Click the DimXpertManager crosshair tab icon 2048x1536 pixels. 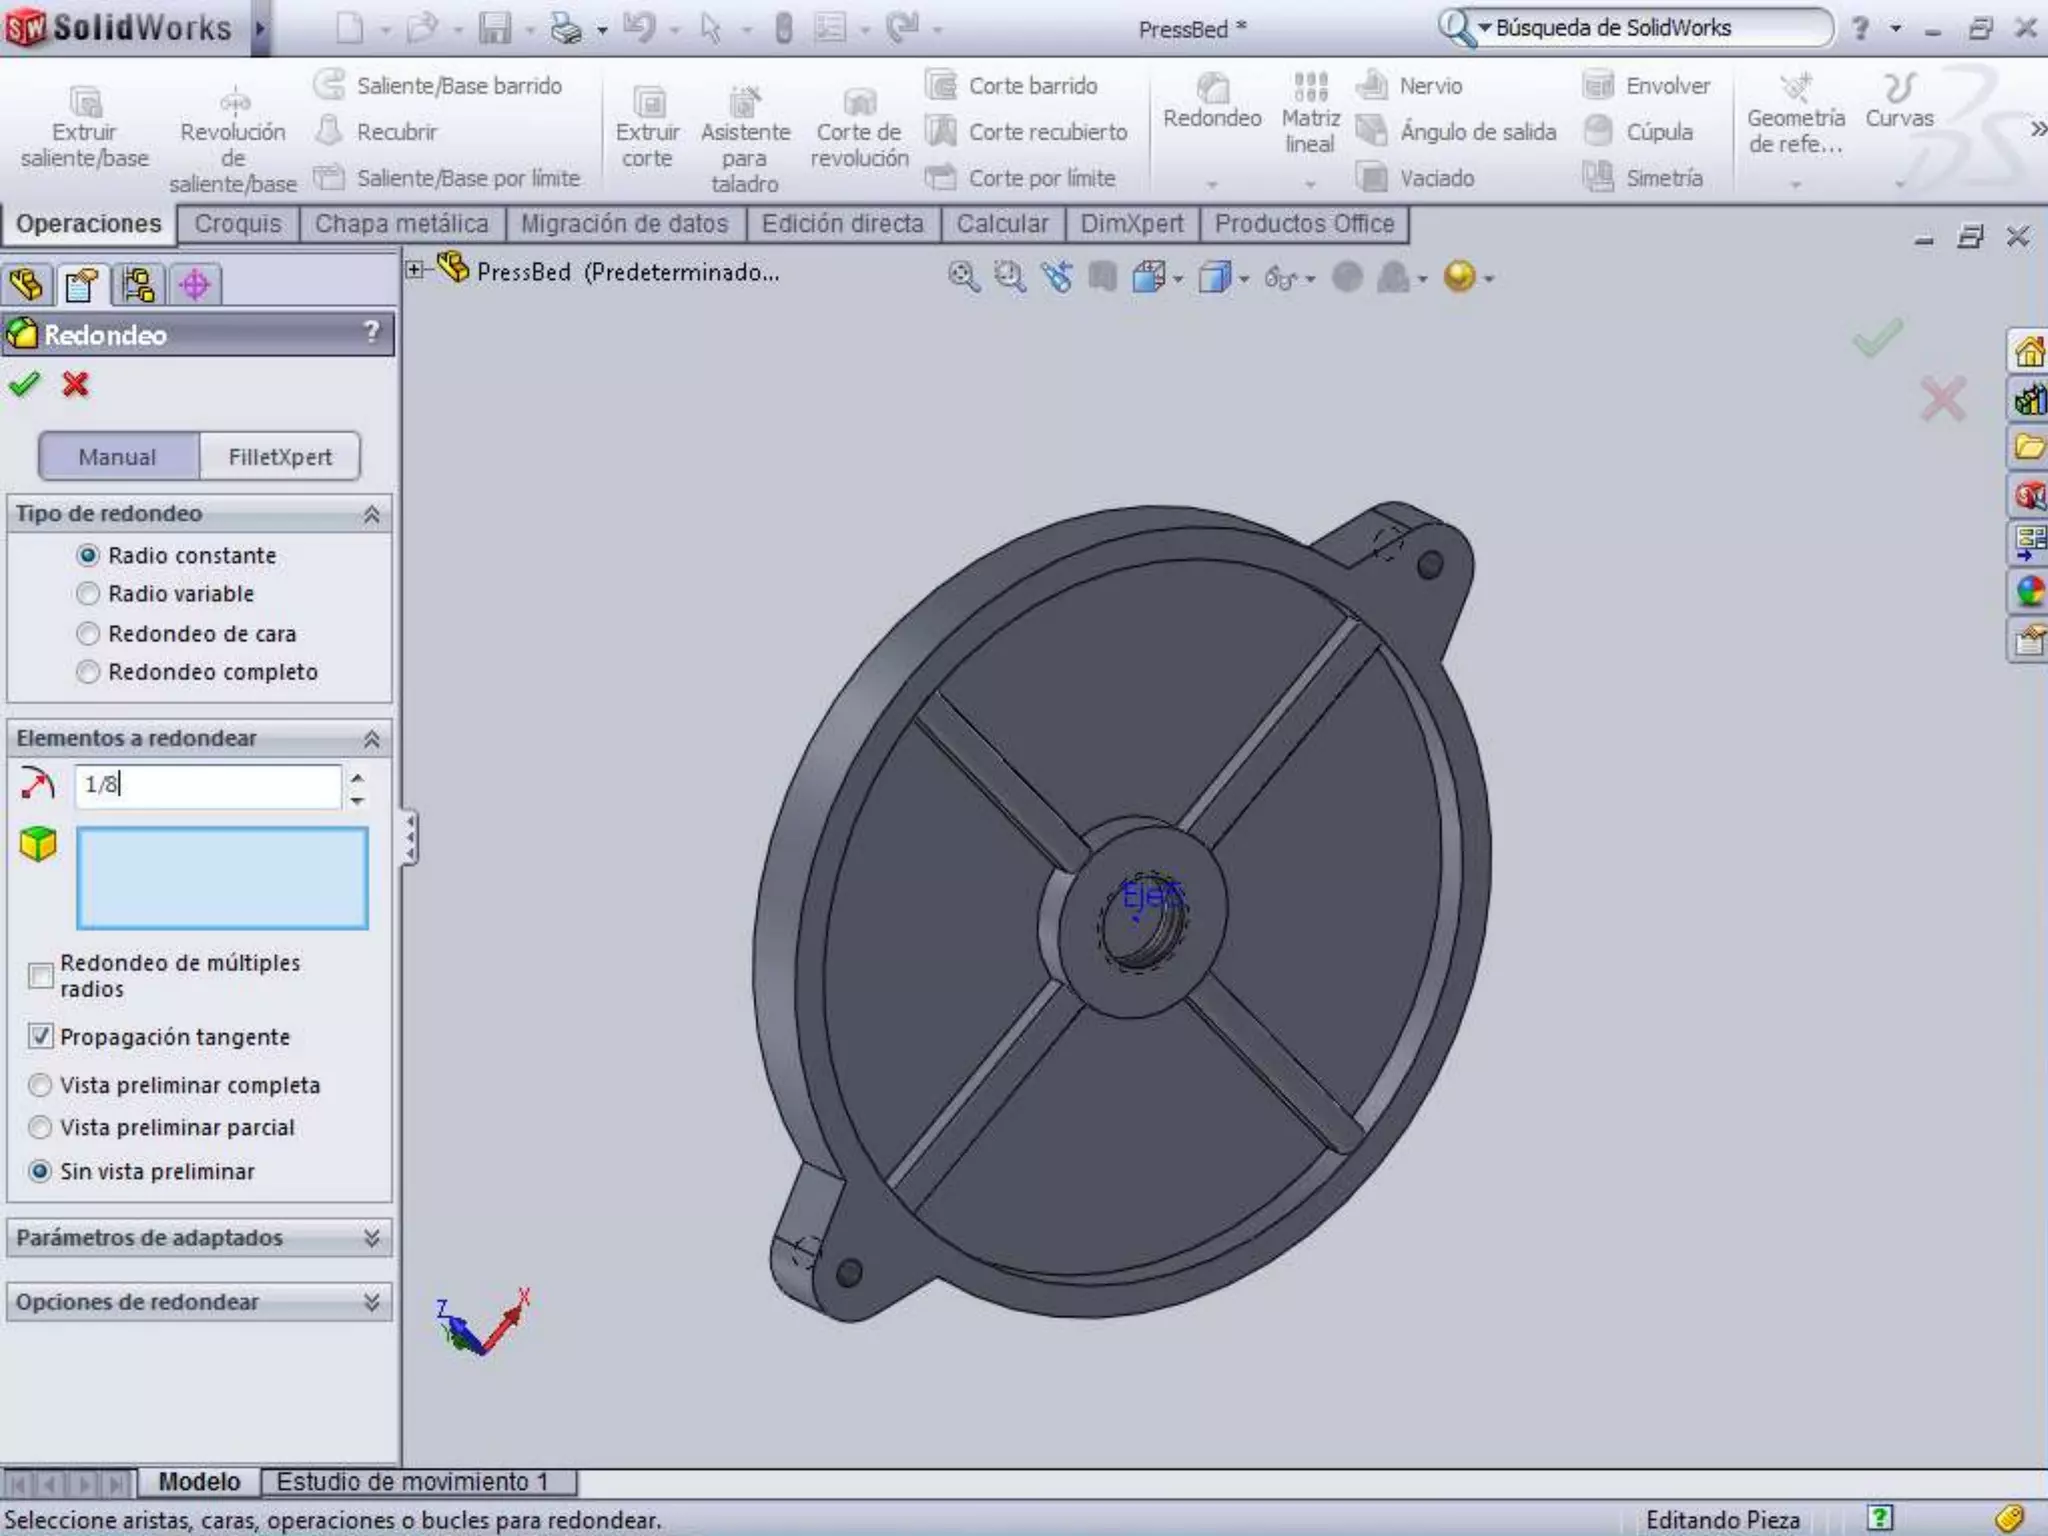click(195, 285)
